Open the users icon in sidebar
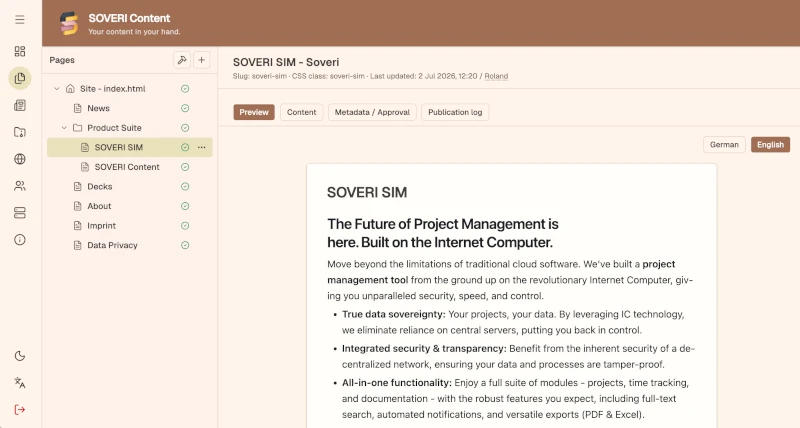800x428 pixels. point(20,186)
